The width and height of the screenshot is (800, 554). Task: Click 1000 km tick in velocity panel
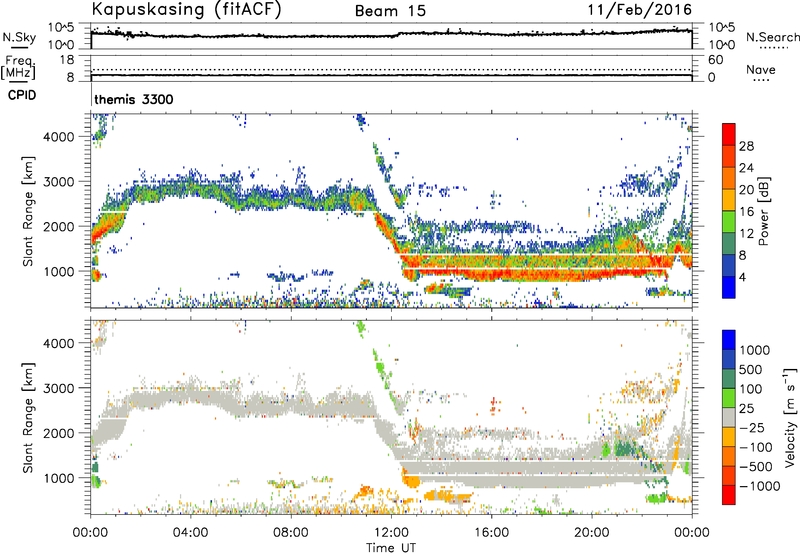[58, 478]
